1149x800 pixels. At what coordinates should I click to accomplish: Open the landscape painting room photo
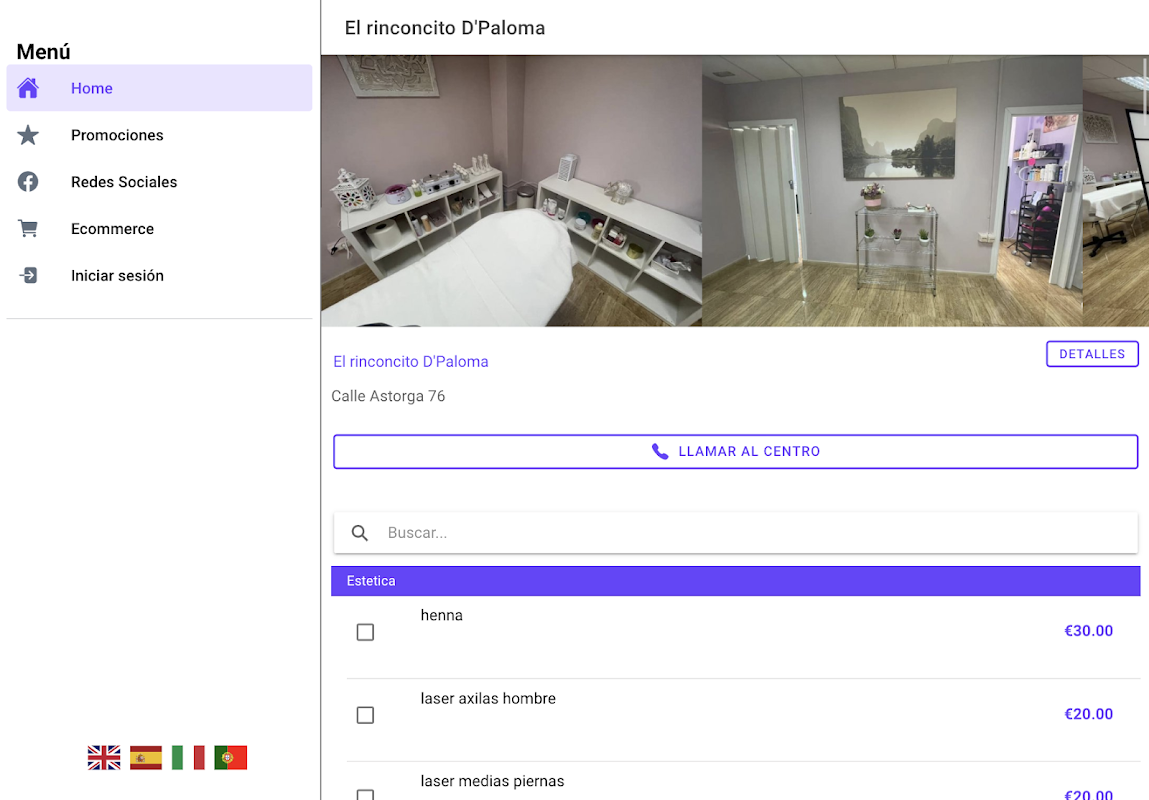(892, 191)
